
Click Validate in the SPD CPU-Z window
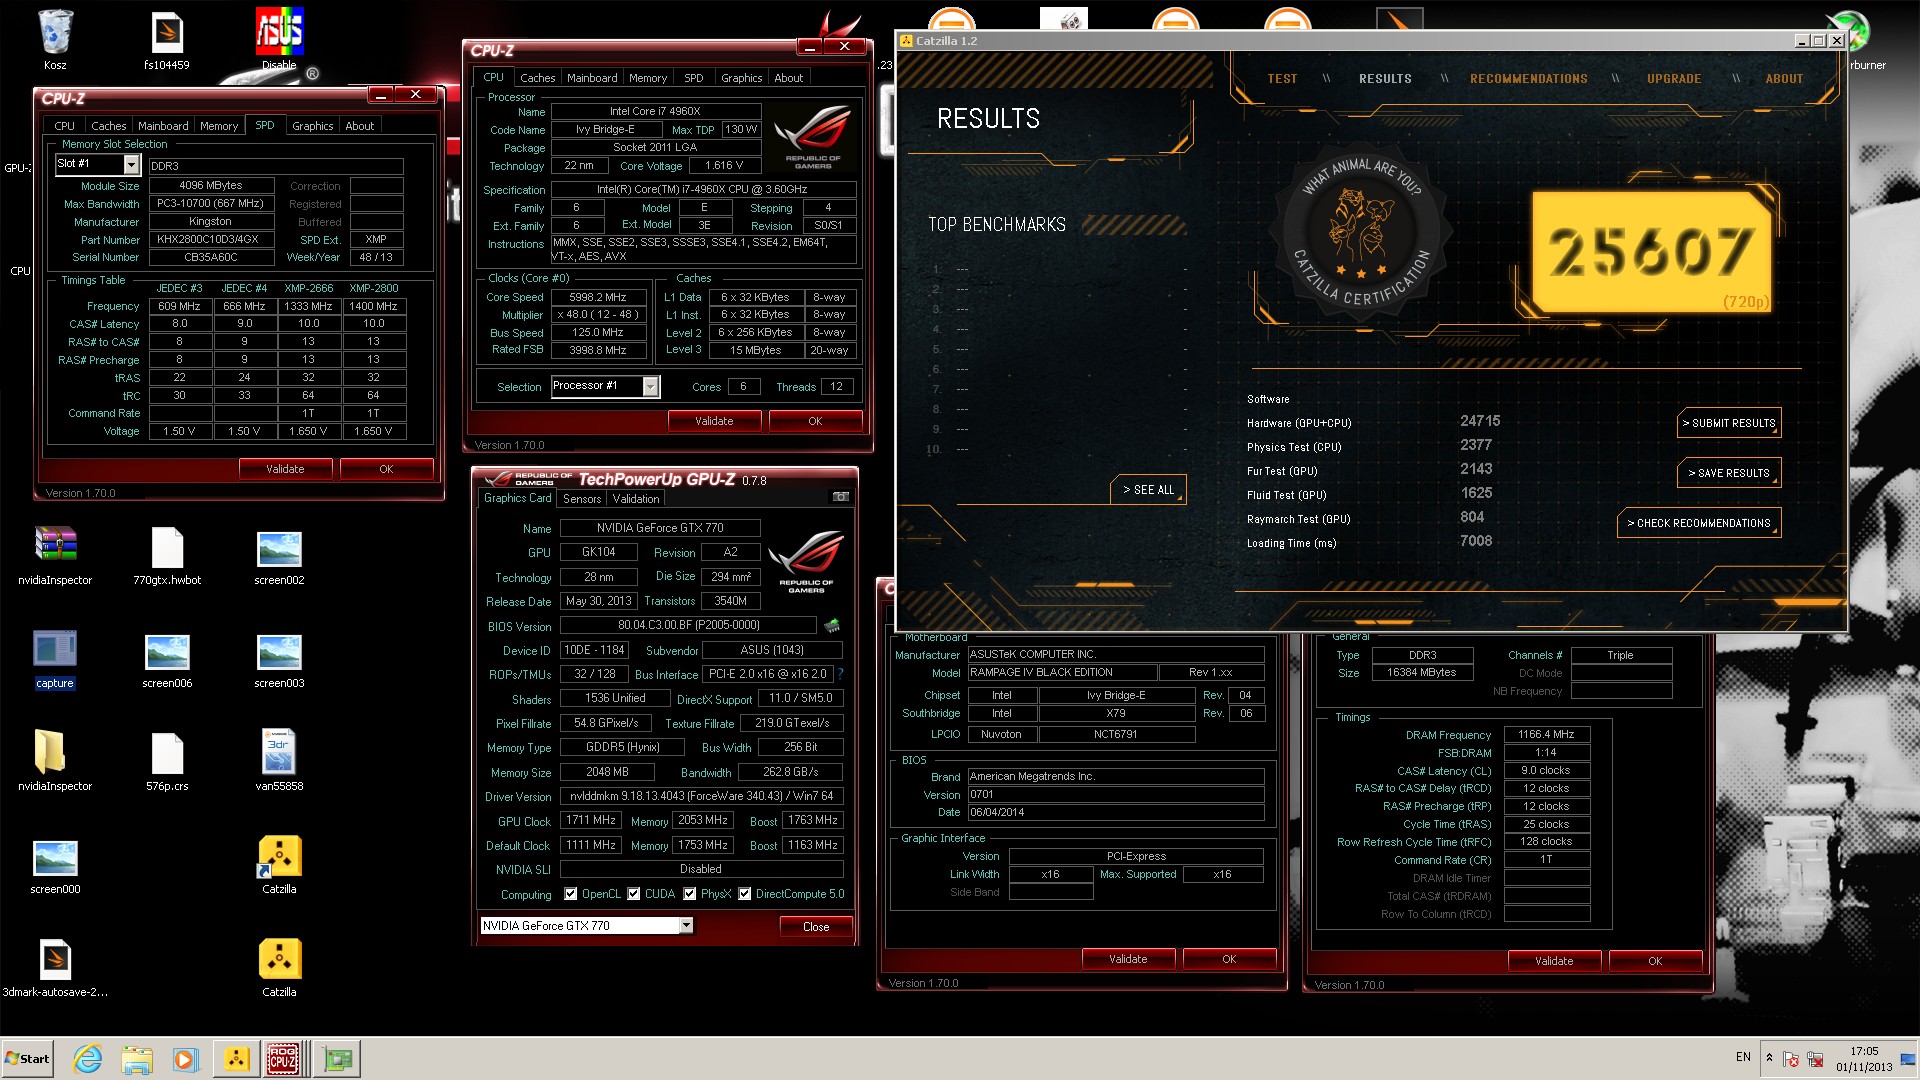(285, 469)
